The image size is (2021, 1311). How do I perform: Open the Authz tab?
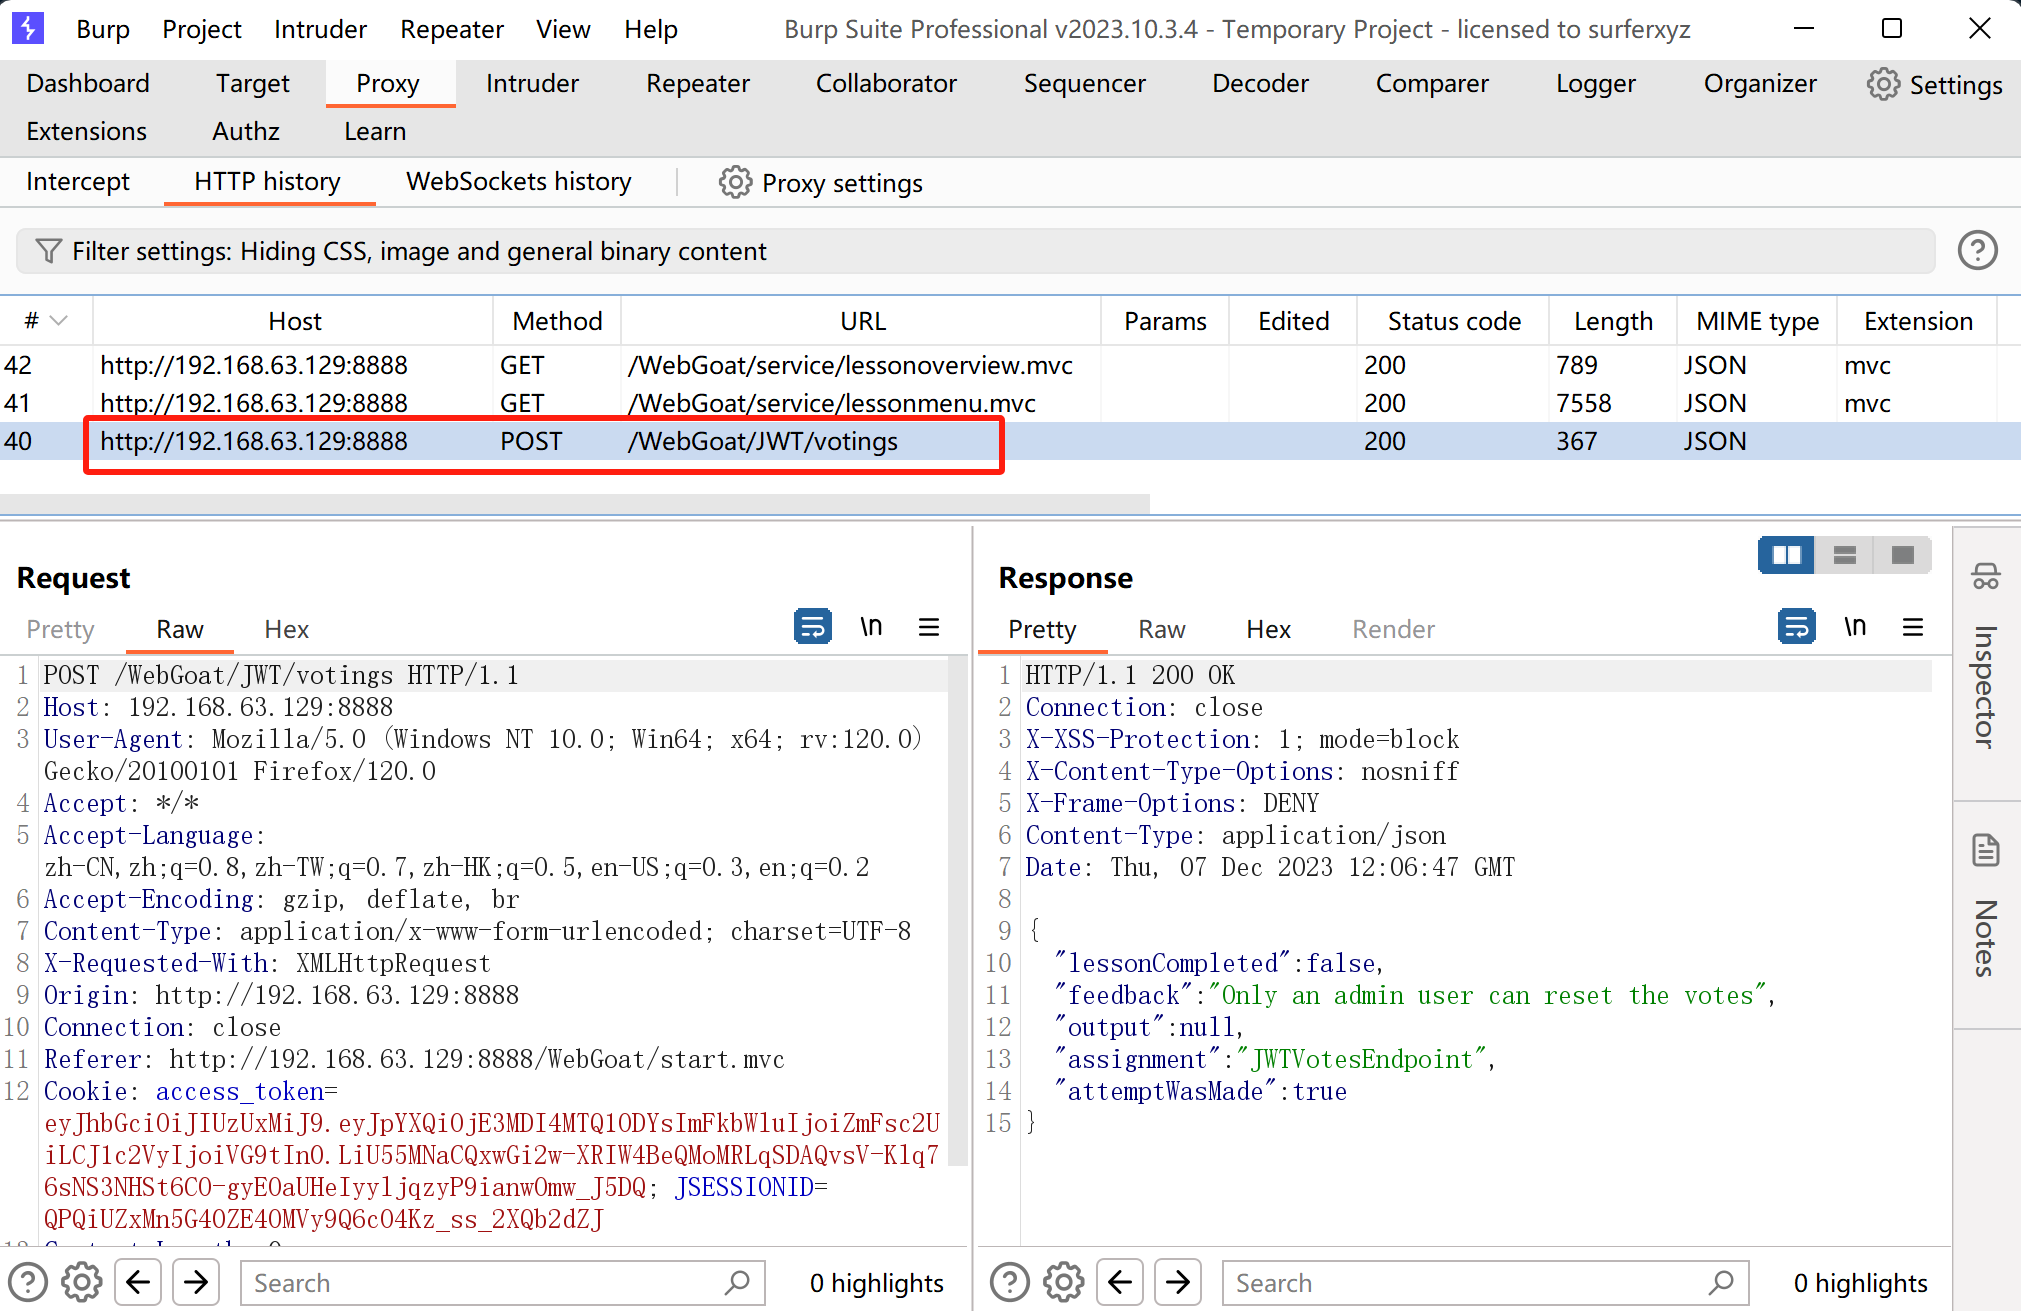[246, 131]
